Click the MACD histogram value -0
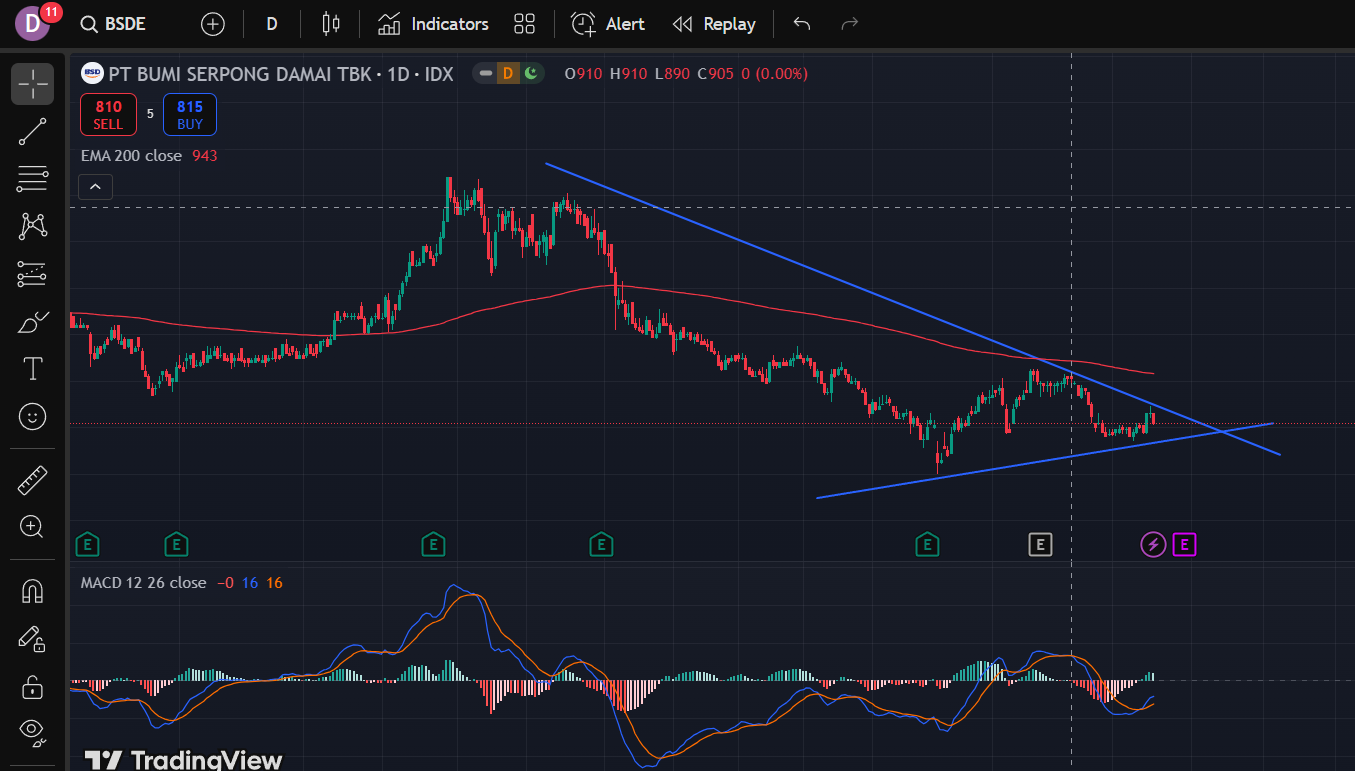Viewport: 1355px width, 771px height. click(x=227, y=583)
